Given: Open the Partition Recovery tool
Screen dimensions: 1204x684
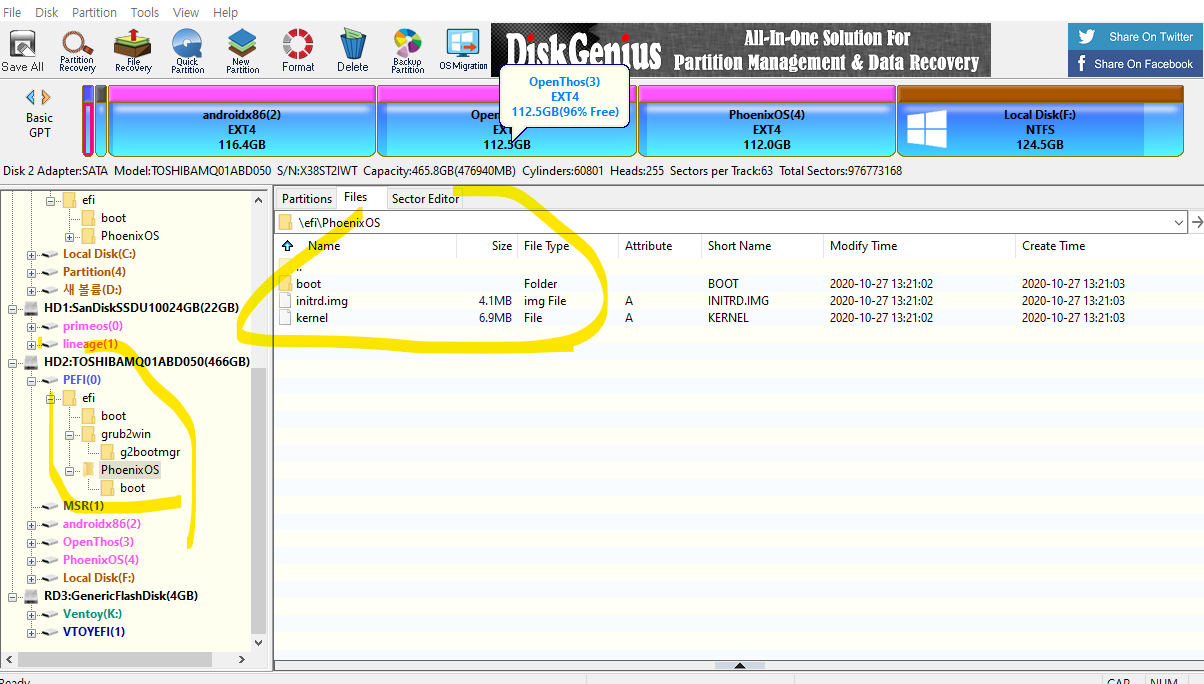Looking at the screenshot, I should [x=77, y=51].
